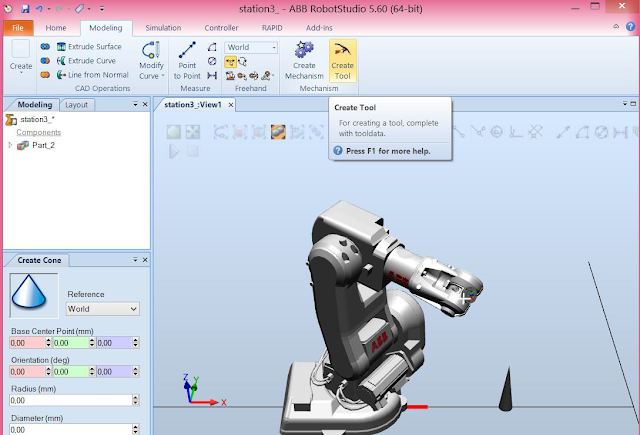Image resolution: width=640 pixels, height=435 pixels.
Task: Switch to the Simulation ribbon tab
Action: click(x=163, y=28)
